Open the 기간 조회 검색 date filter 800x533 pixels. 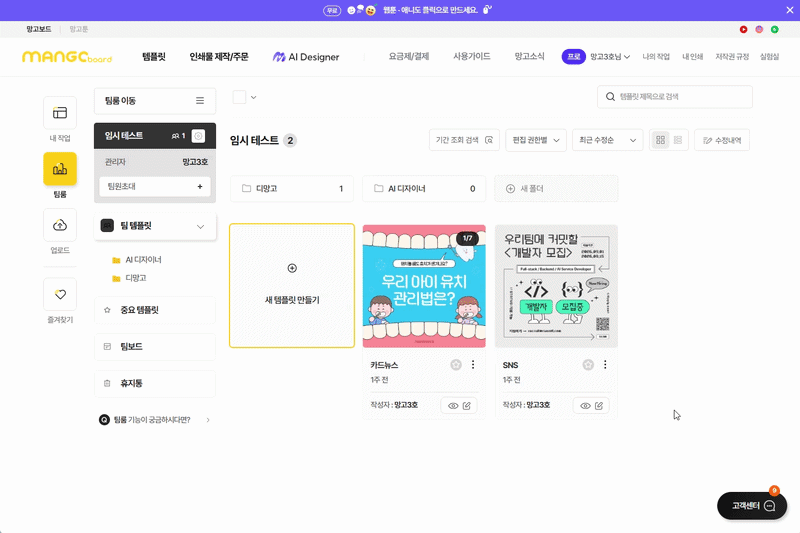[464, 140]
